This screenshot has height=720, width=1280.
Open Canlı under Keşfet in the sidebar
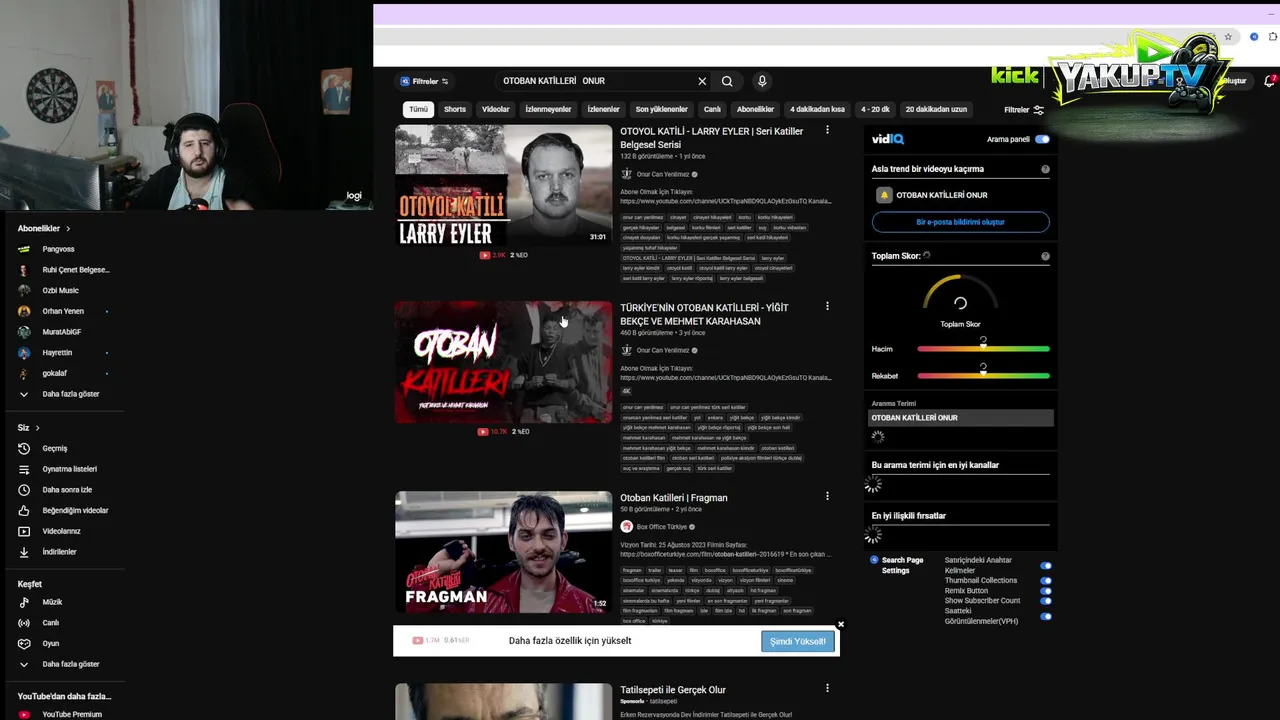point(50,623)
